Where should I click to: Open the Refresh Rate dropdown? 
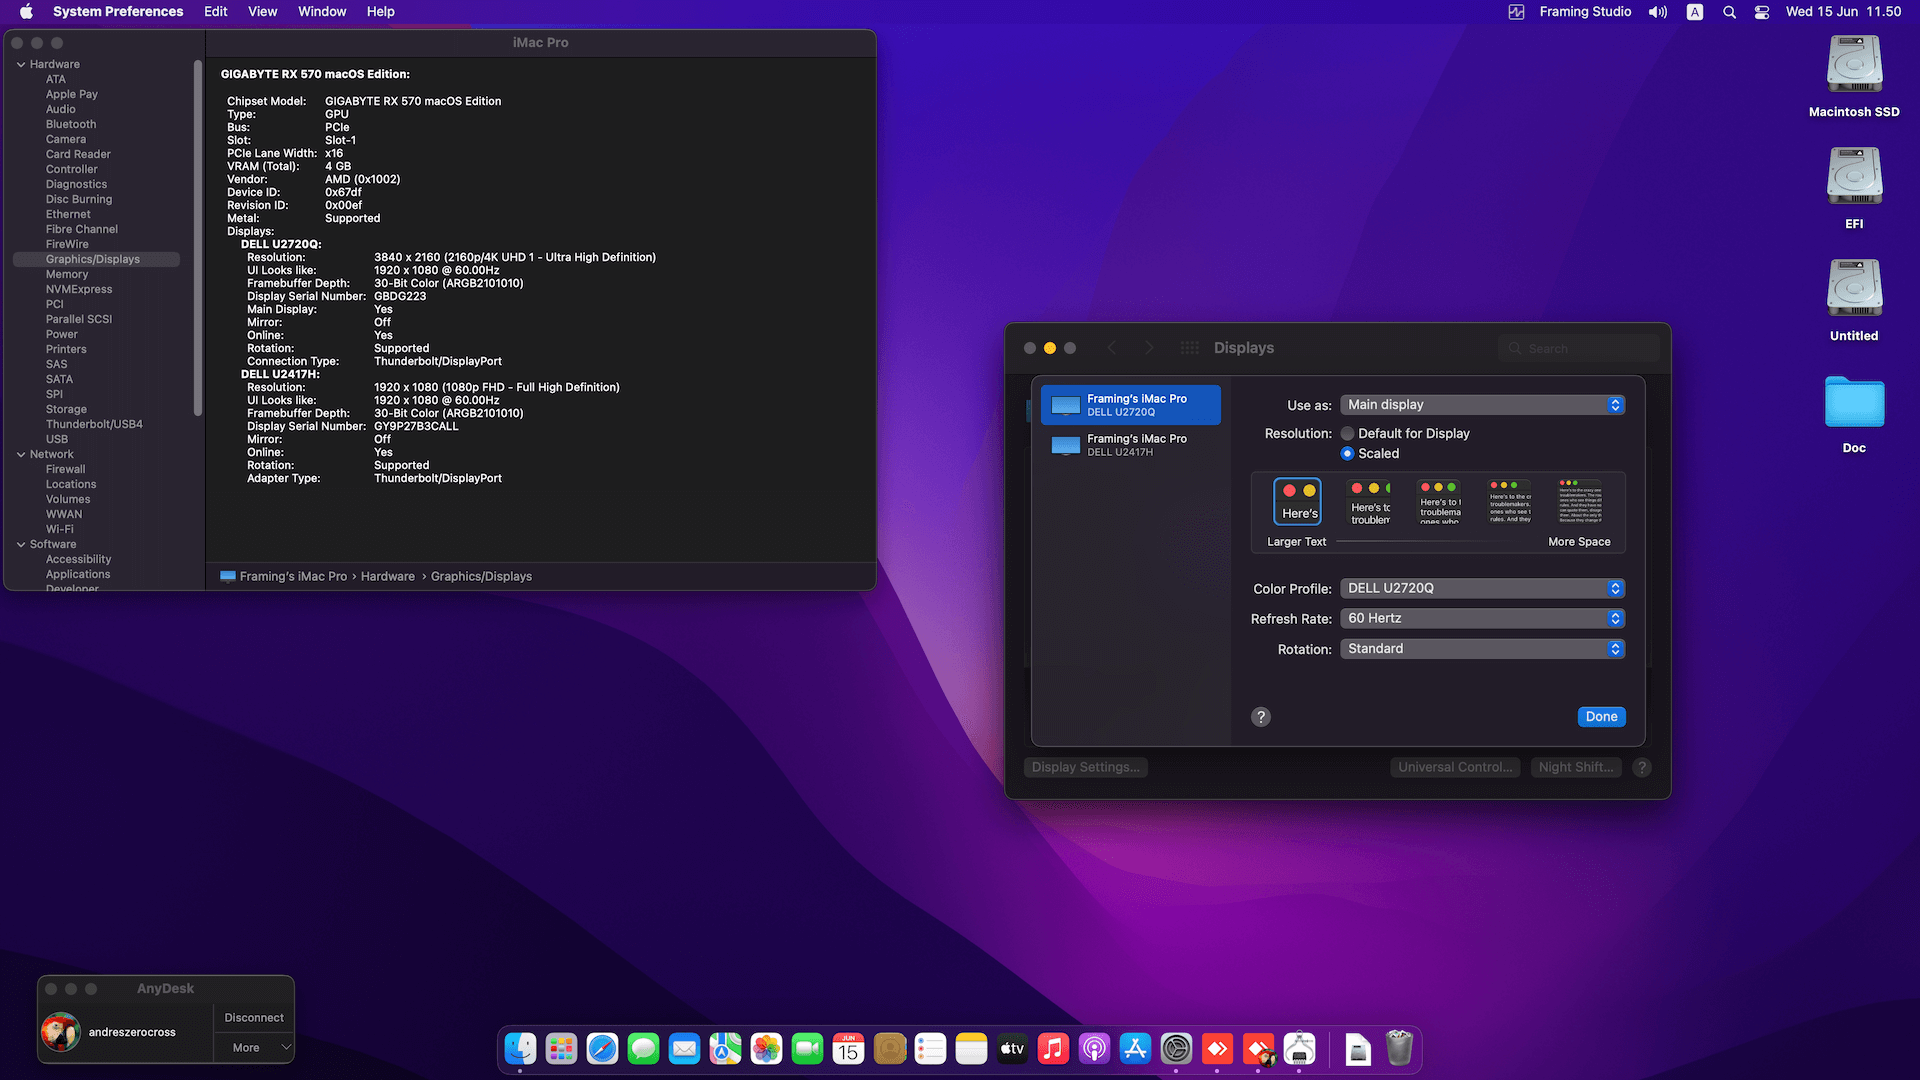click(x=1482, y=618)
